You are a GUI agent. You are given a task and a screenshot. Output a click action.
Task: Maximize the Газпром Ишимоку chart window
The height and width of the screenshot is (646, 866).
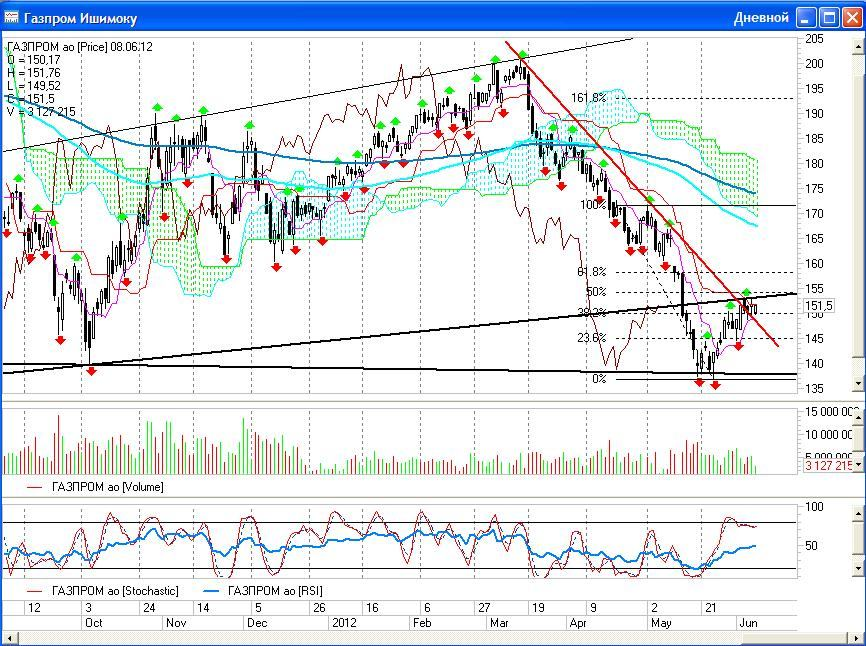[829, 18]
